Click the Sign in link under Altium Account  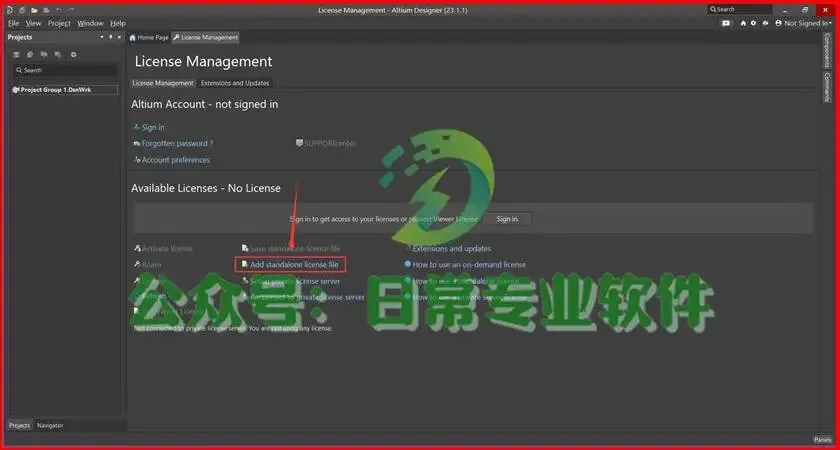coord(153,128)
